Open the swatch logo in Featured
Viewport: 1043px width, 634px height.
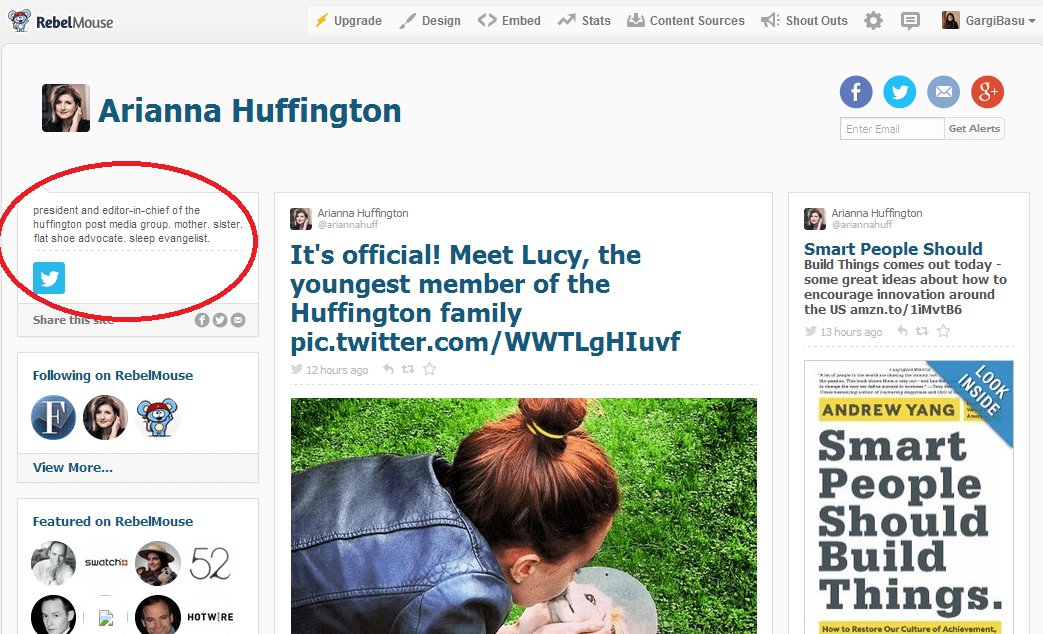coord(105,563)
